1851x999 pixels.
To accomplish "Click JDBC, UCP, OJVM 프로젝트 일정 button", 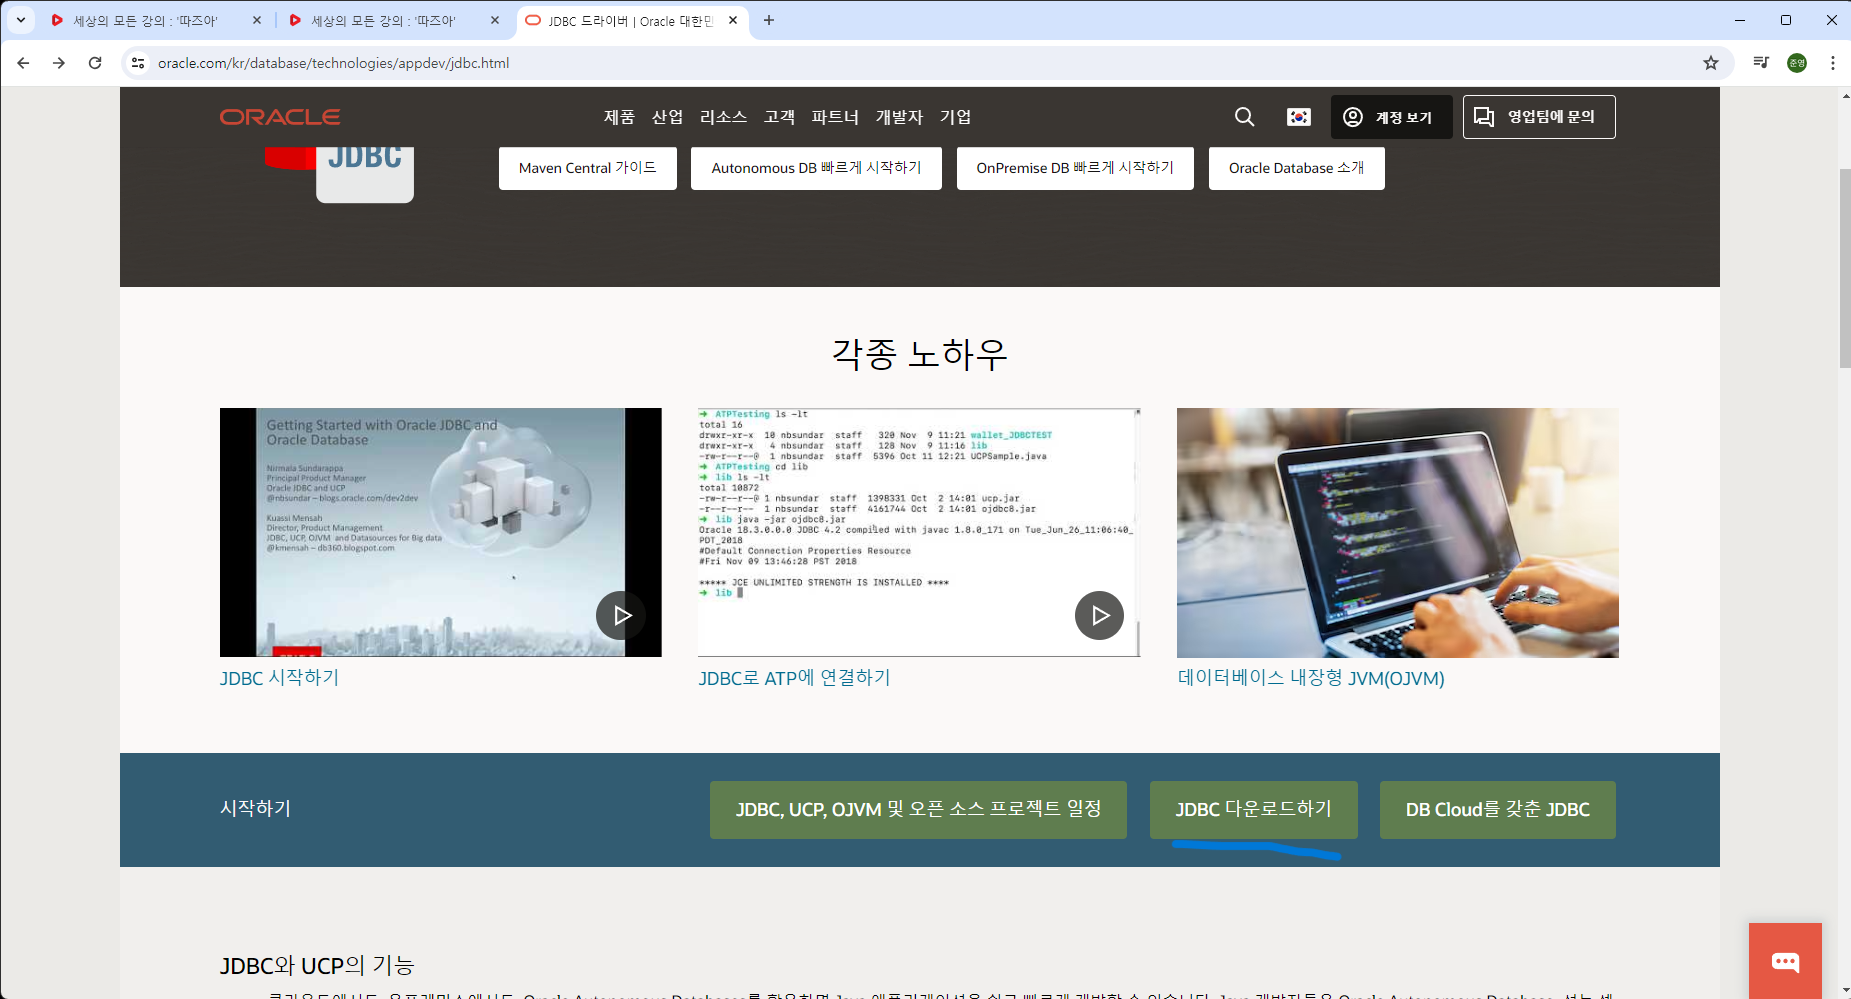I will [x=918, y=809].
